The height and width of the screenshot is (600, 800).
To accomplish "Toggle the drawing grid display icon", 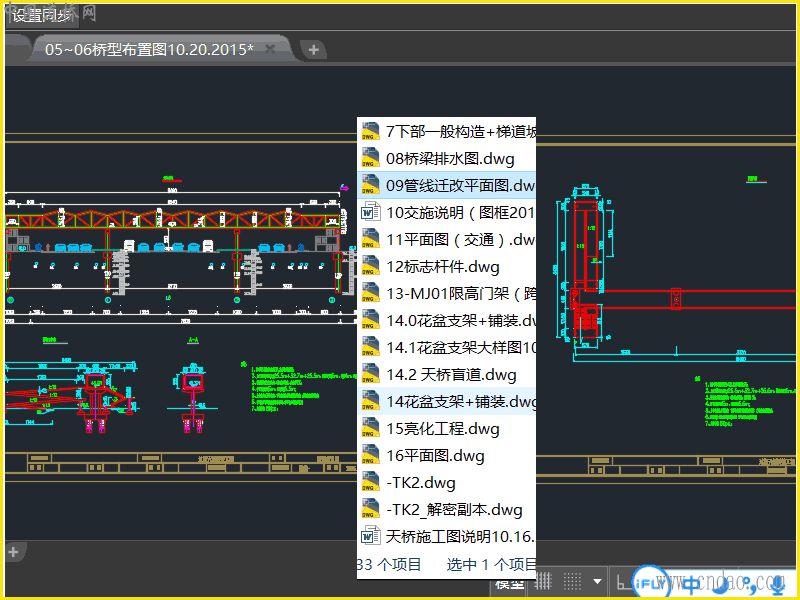I will click(x=544, y=581).
